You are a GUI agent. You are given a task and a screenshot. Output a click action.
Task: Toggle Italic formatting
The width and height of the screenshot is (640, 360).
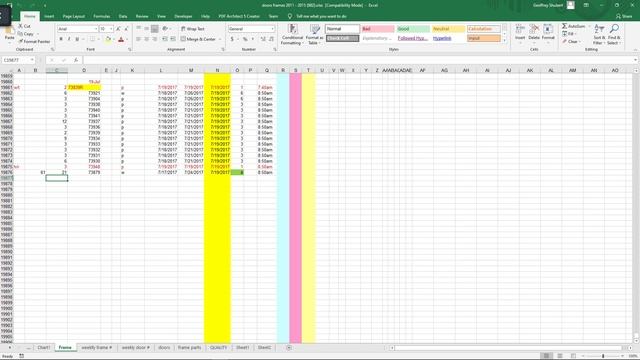pyautogui.click(x=69, y=39)
